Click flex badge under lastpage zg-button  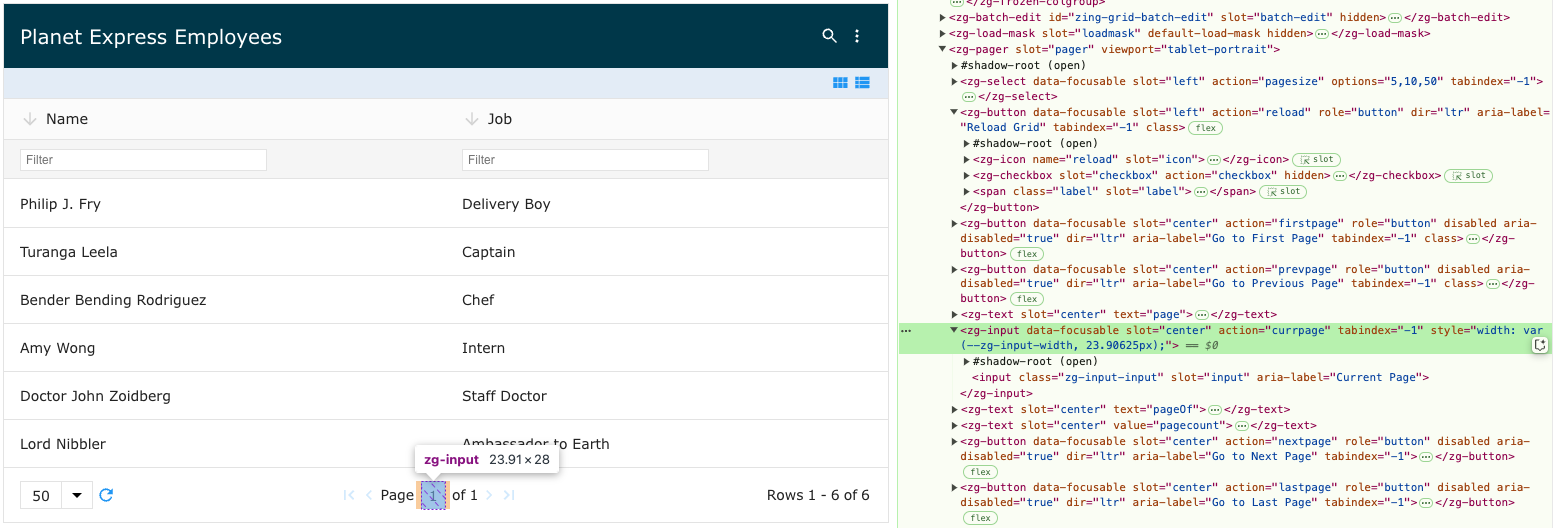tap(980, 518)
